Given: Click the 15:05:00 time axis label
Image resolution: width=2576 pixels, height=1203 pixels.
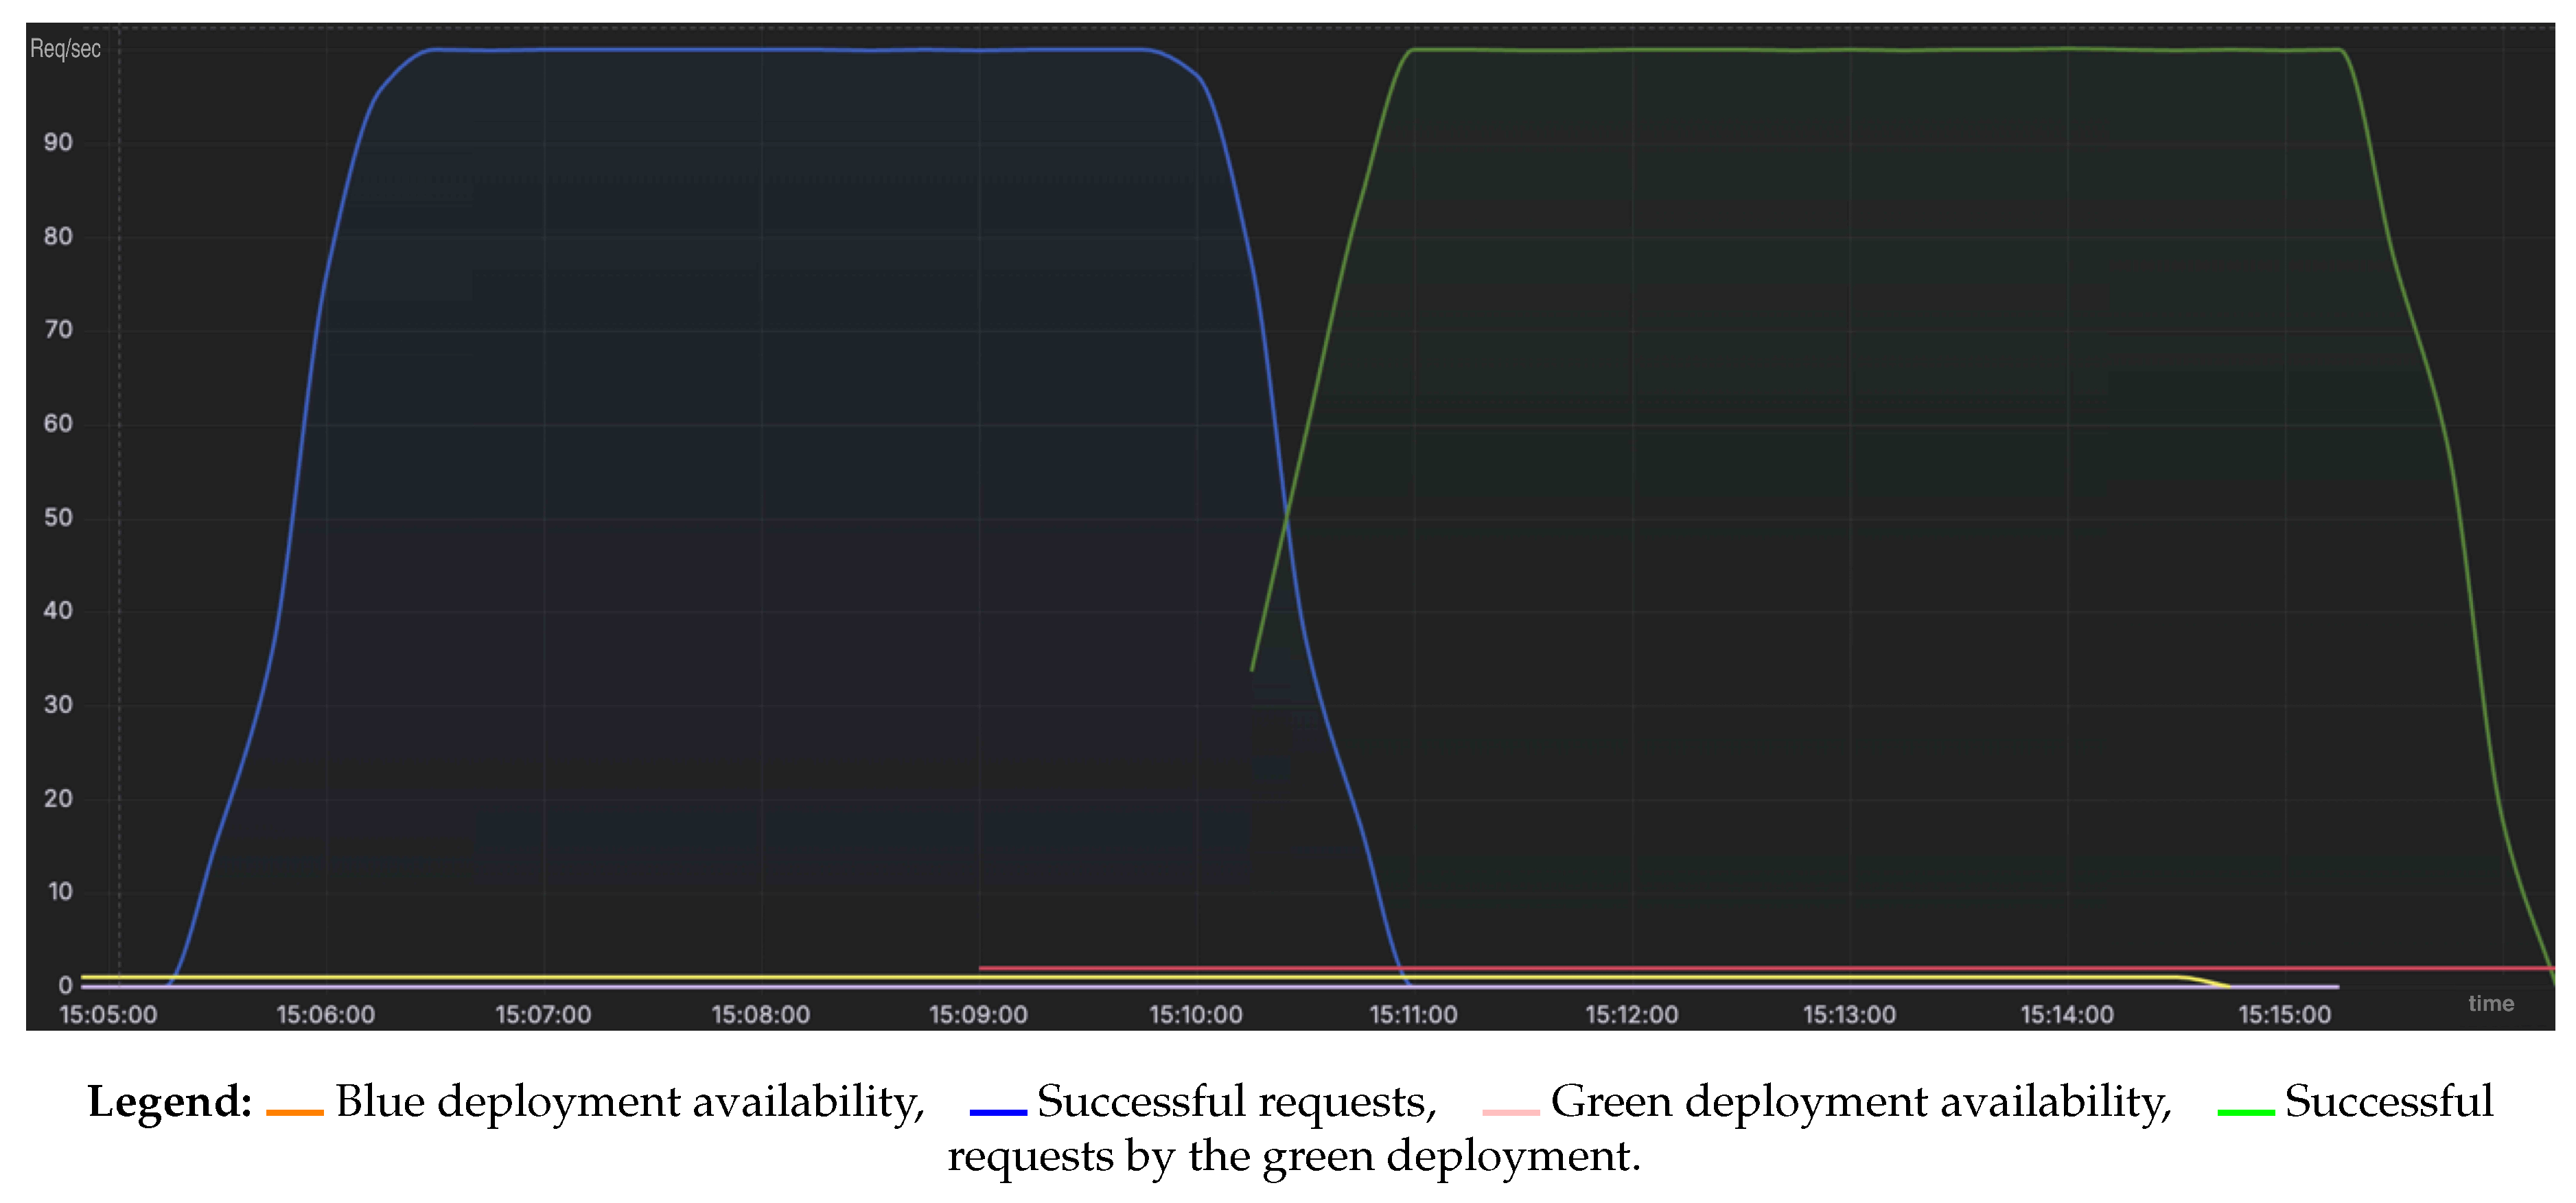Looking at the screenshot, I should 108,1015.
